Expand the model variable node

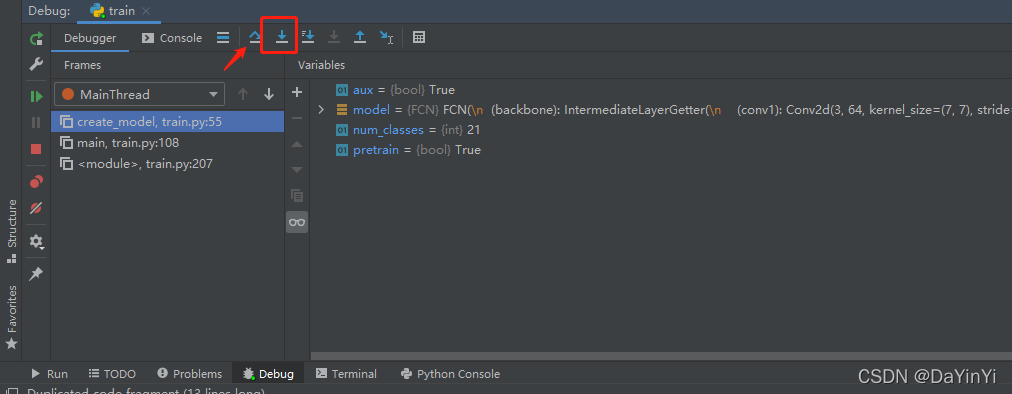[x=321, y=110]
